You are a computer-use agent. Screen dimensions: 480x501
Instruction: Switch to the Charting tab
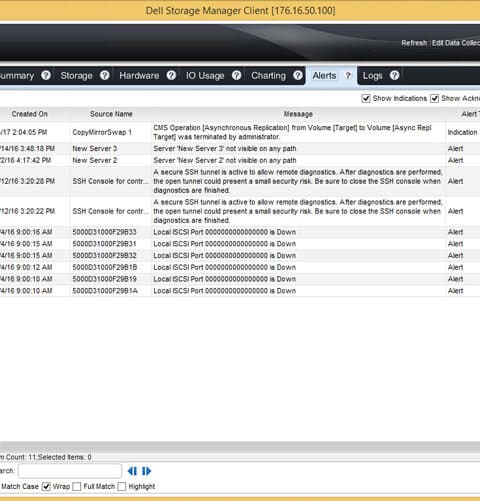[x=268, y=76]
